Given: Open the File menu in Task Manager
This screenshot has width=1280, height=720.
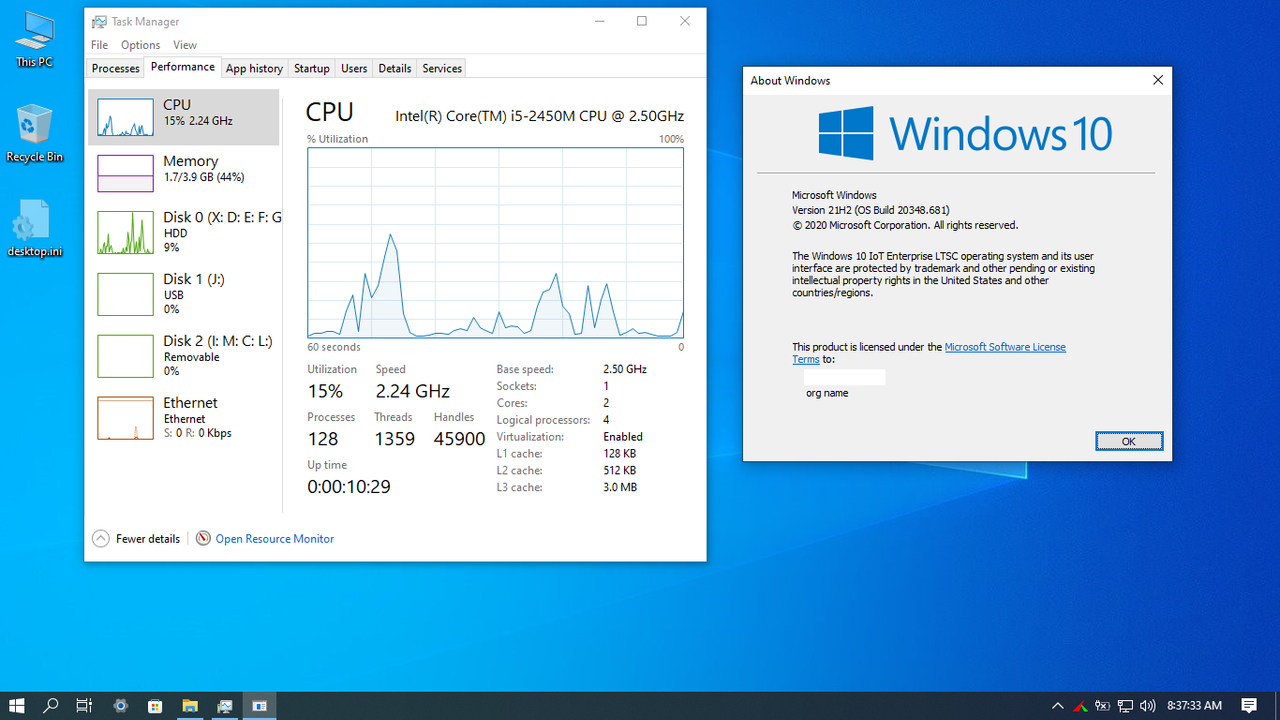Looking at the screenshot, I should pos(99,45).
